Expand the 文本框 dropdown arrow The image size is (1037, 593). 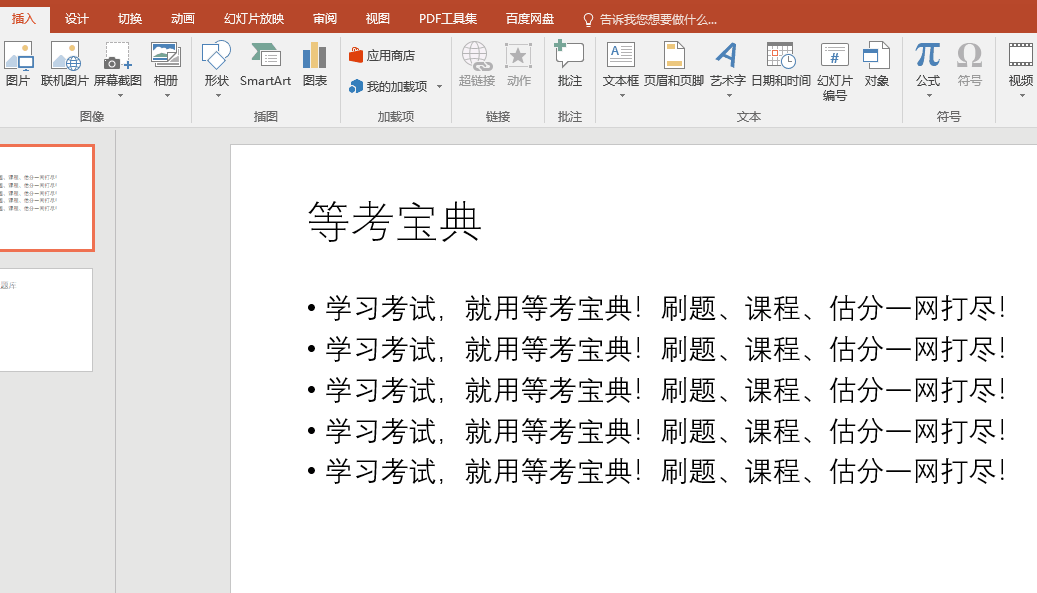click(622, 95)
